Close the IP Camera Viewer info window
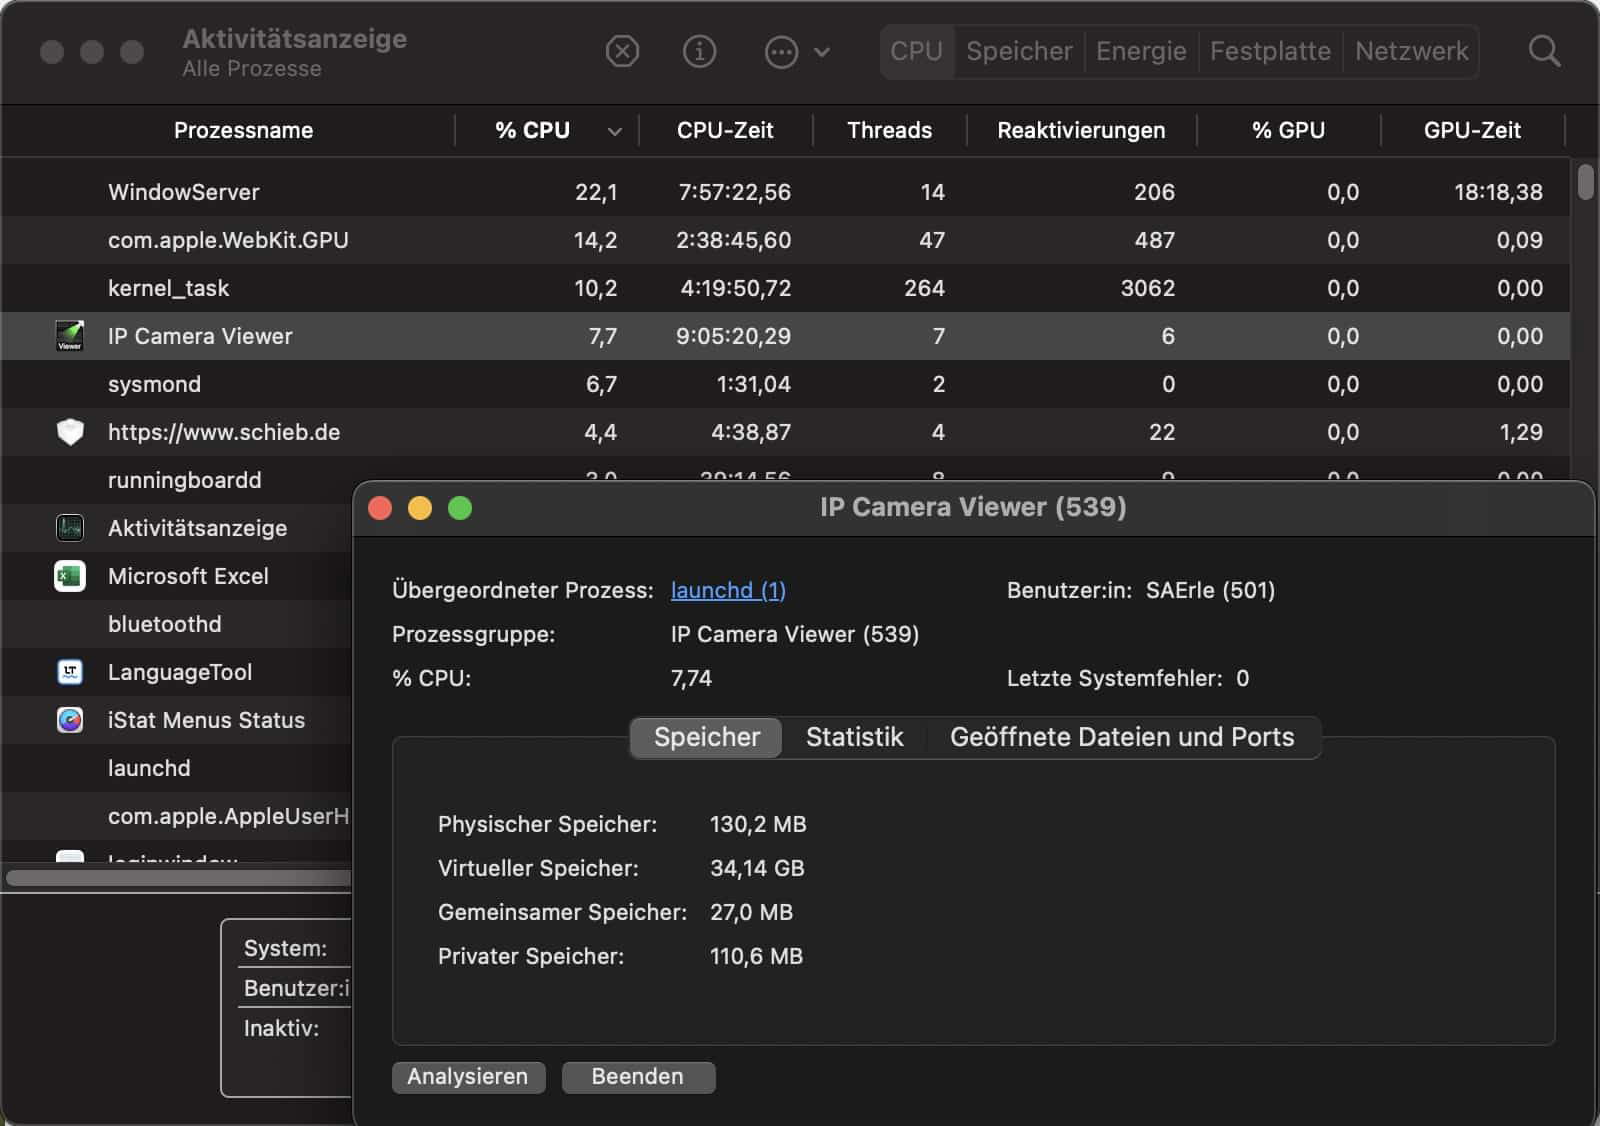The width and height of the screenshot is (1600, 1126). click(380, 508)
